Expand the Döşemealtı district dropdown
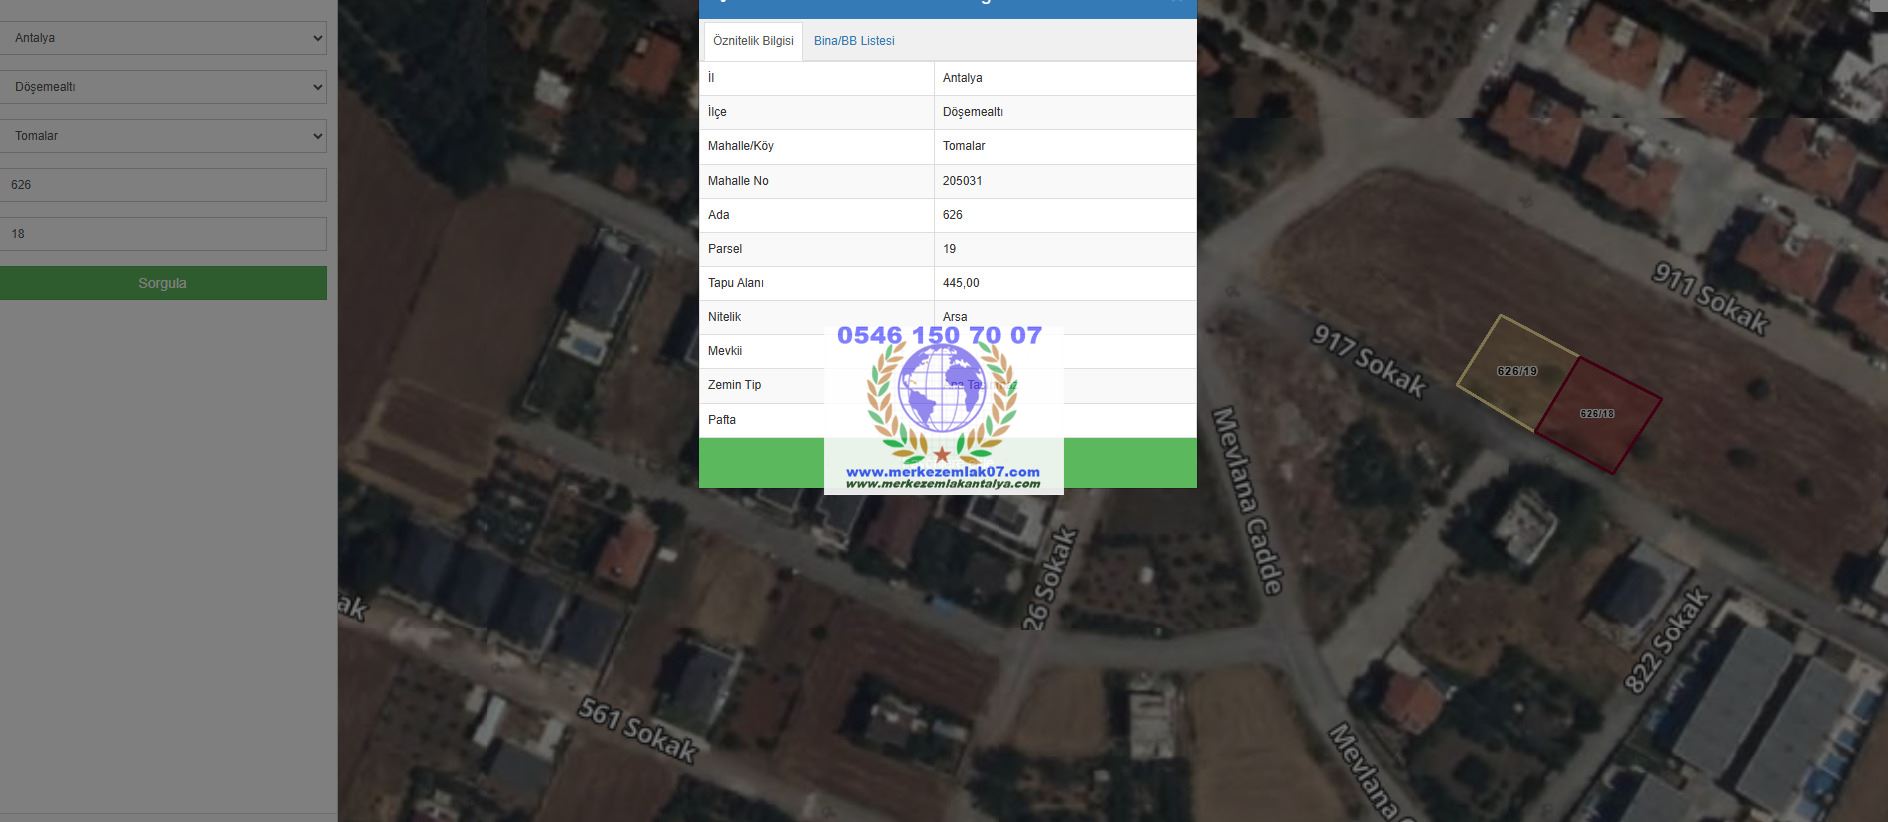1888x822 pixels. click(163, 87)
